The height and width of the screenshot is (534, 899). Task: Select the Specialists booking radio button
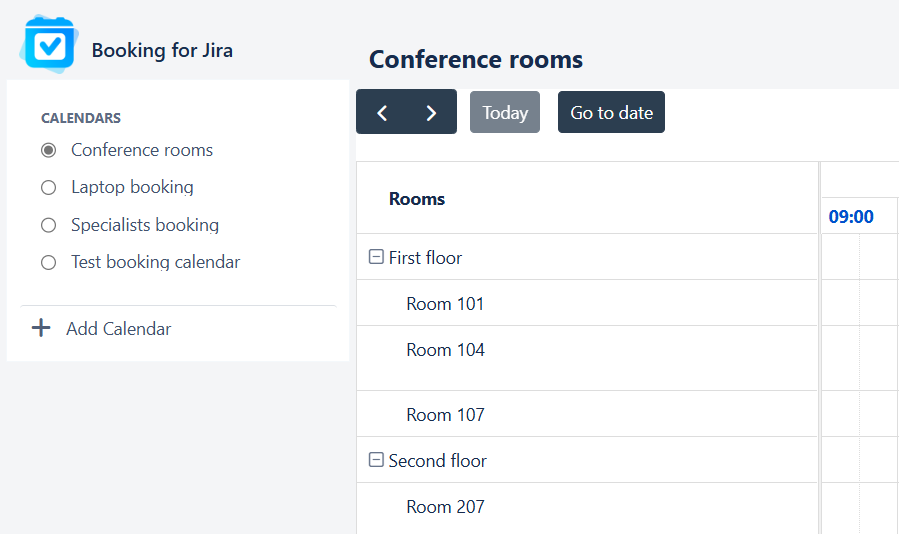coord(48,225)
